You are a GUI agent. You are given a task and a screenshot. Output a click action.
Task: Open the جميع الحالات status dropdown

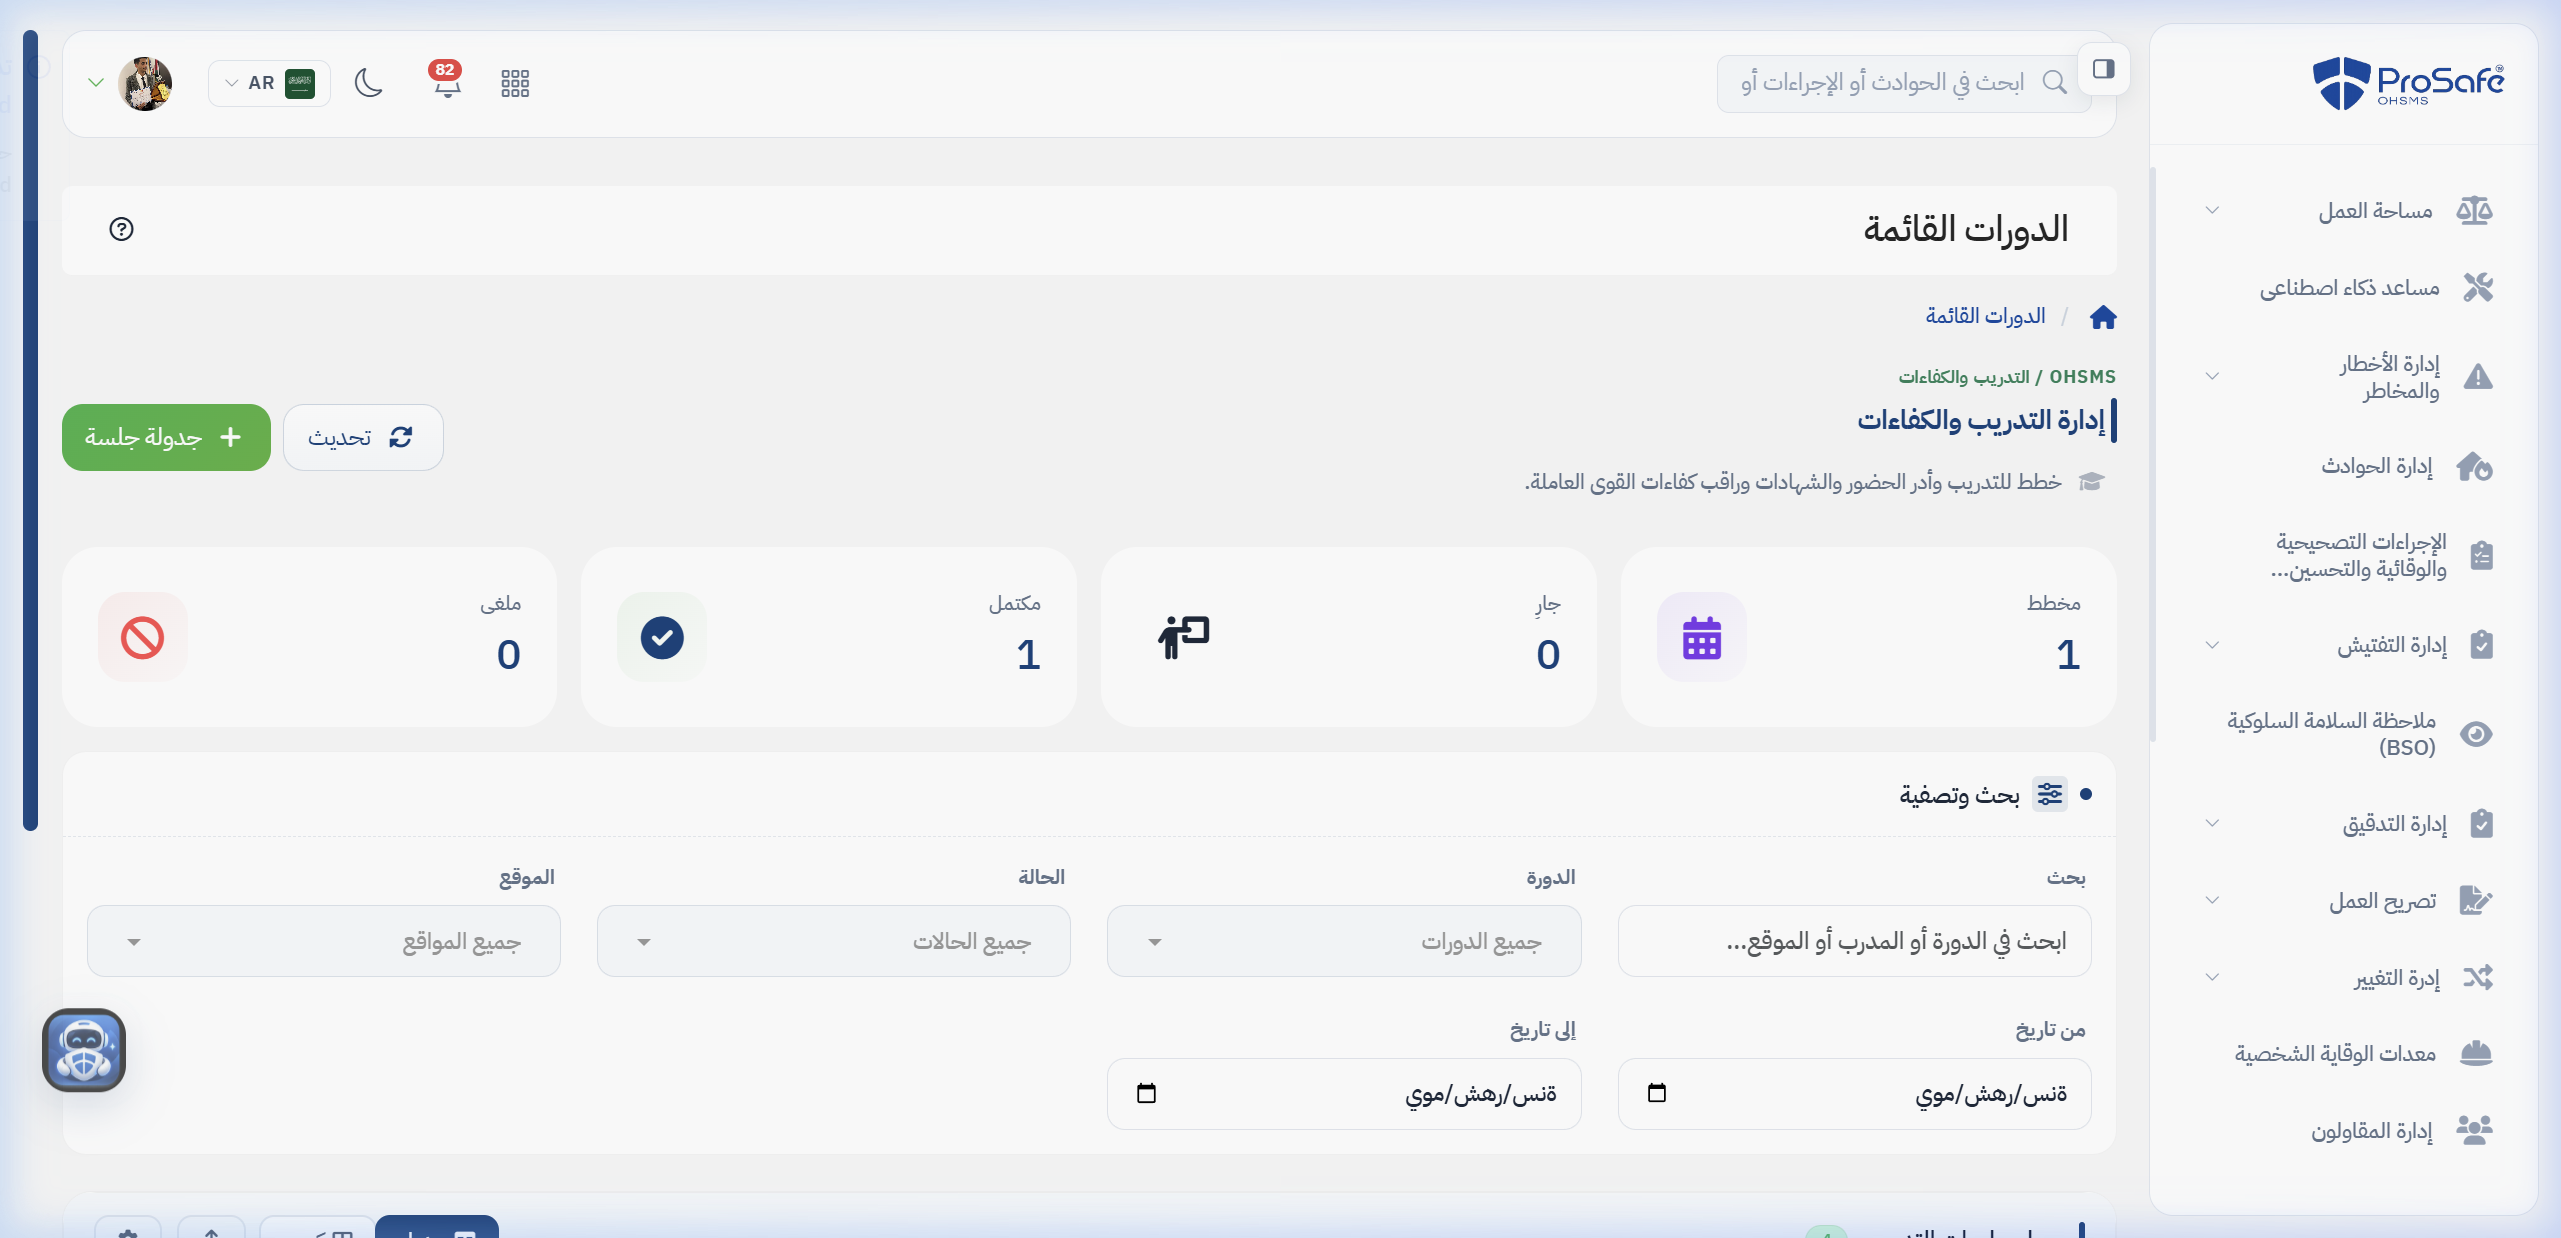(834, 941)
